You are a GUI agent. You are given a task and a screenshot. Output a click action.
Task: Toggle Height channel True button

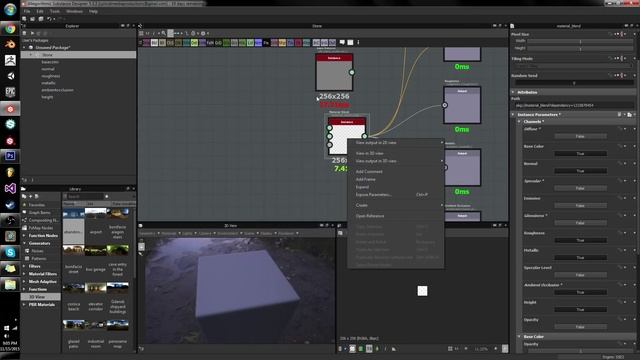tap(580, 310)
